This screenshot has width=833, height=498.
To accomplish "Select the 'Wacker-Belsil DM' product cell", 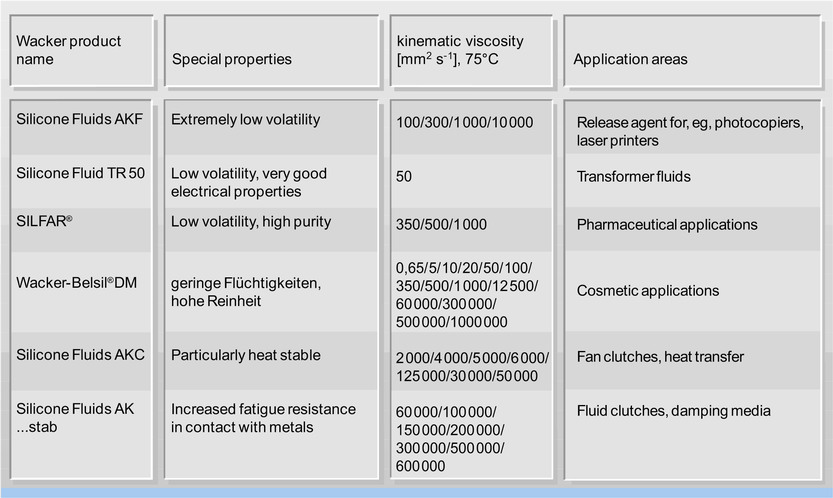I will click(x=81, y=292).
